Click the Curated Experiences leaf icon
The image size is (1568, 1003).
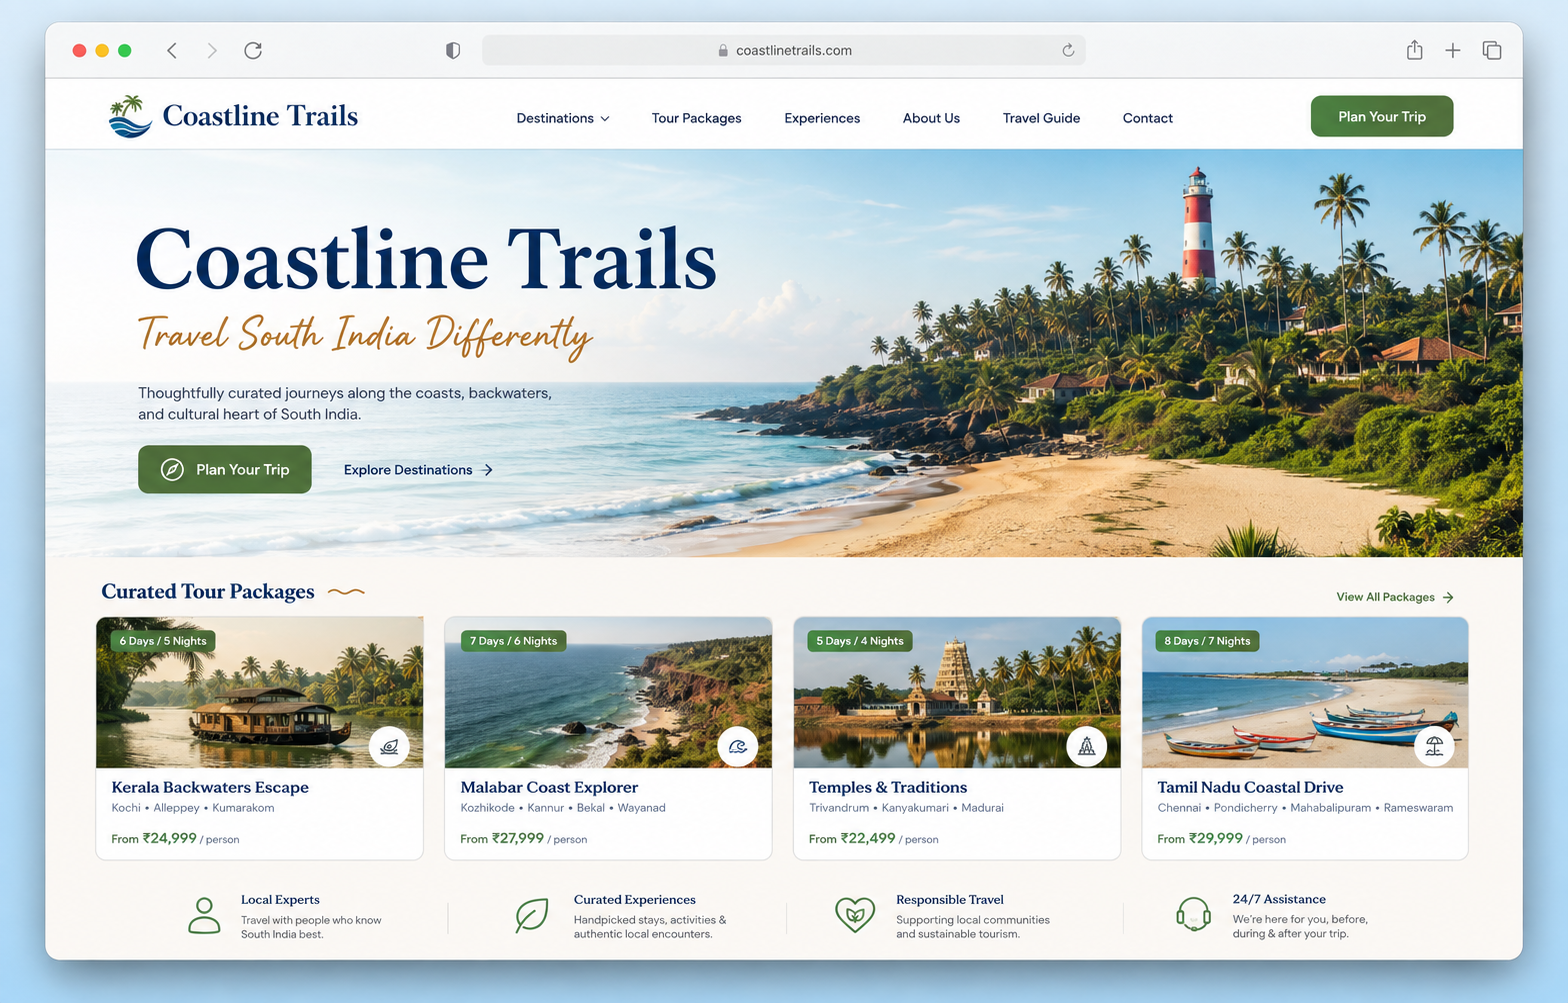coord(531,915)
